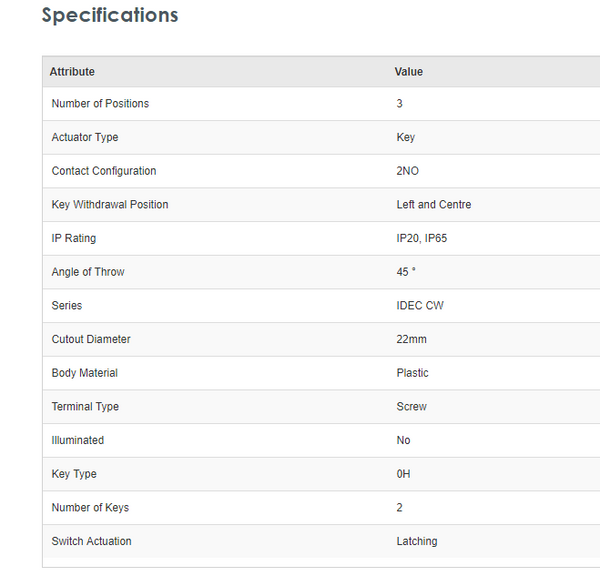Click the 0H key type value

(403, 474)
